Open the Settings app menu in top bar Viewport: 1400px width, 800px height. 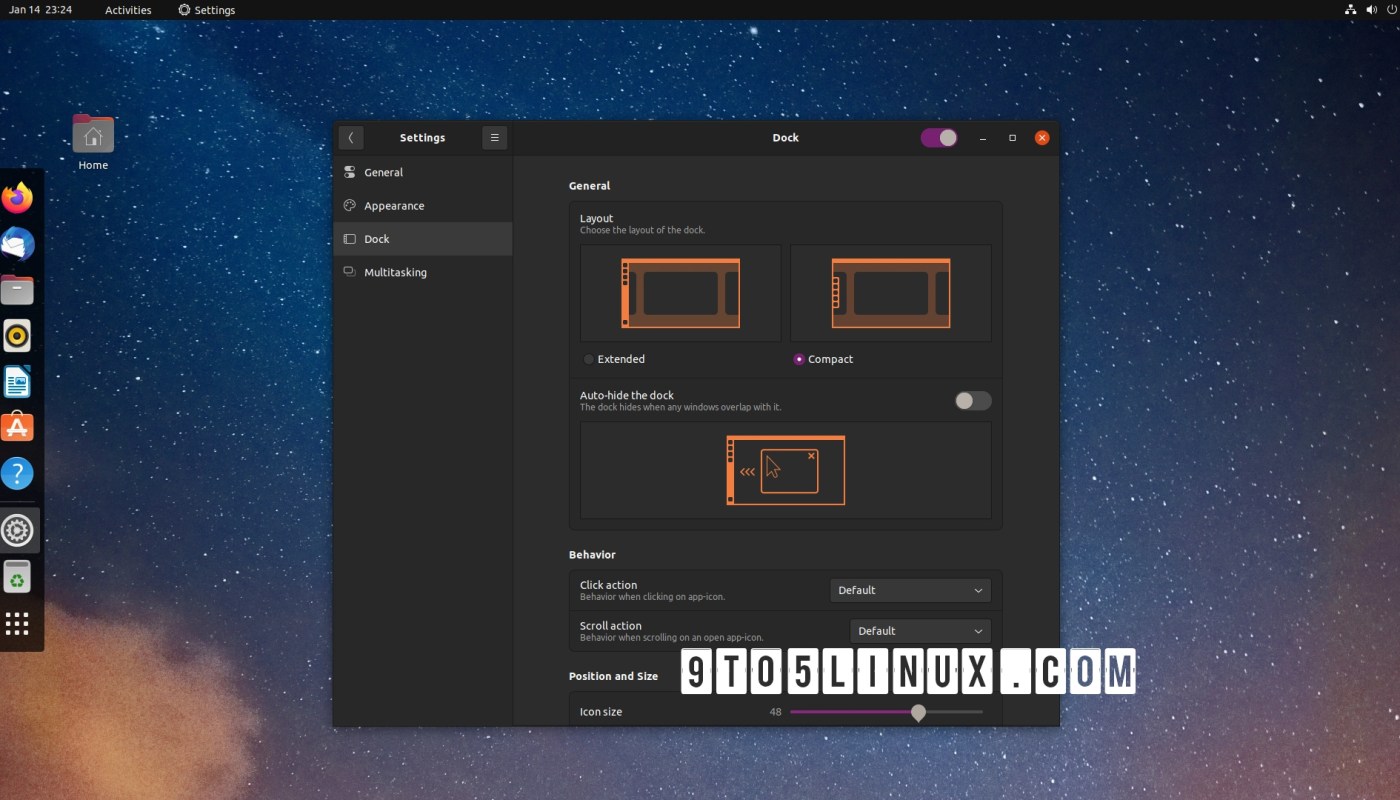[x=207, y=10]
